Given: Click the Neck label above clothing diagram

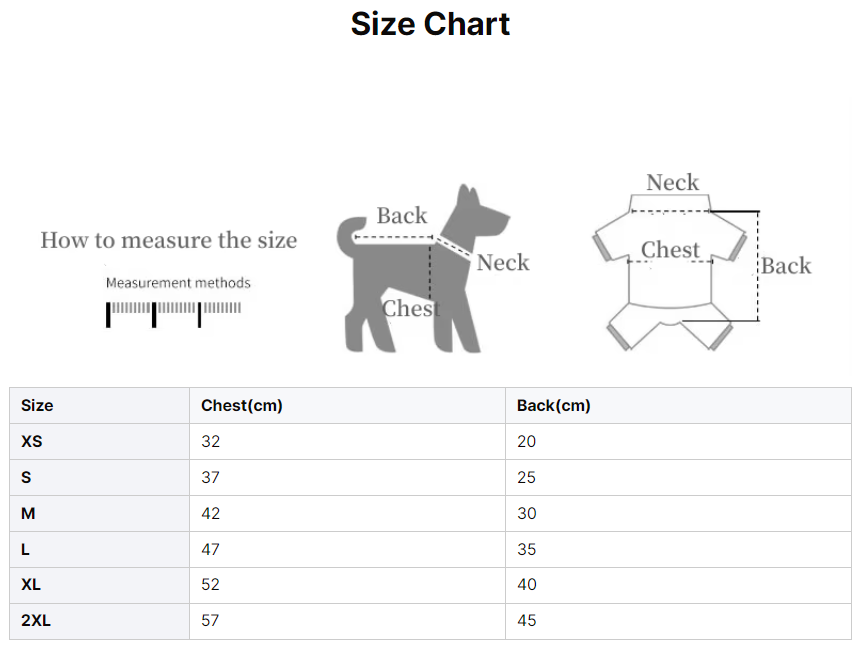Looking at the screenshot, I should [x=672, y=183].
